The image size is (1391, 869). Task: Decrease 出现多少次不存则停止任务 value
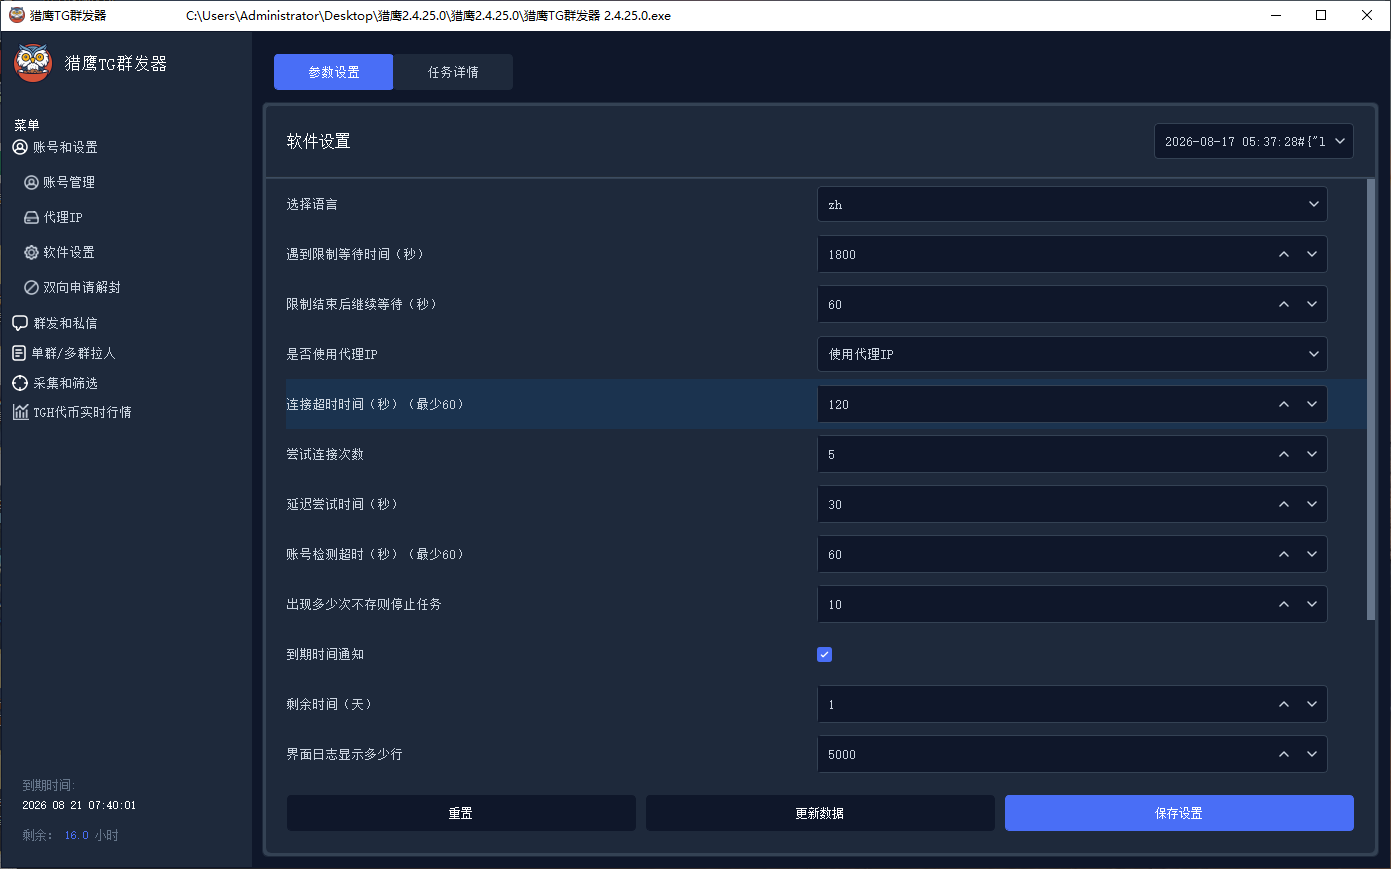[x=1312, y=604]
